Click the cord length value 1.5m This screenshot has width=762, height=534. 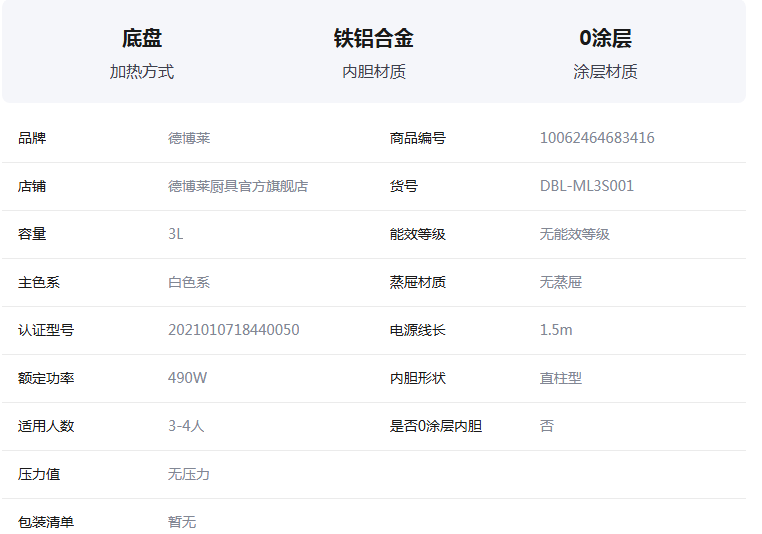coord(556,330)
